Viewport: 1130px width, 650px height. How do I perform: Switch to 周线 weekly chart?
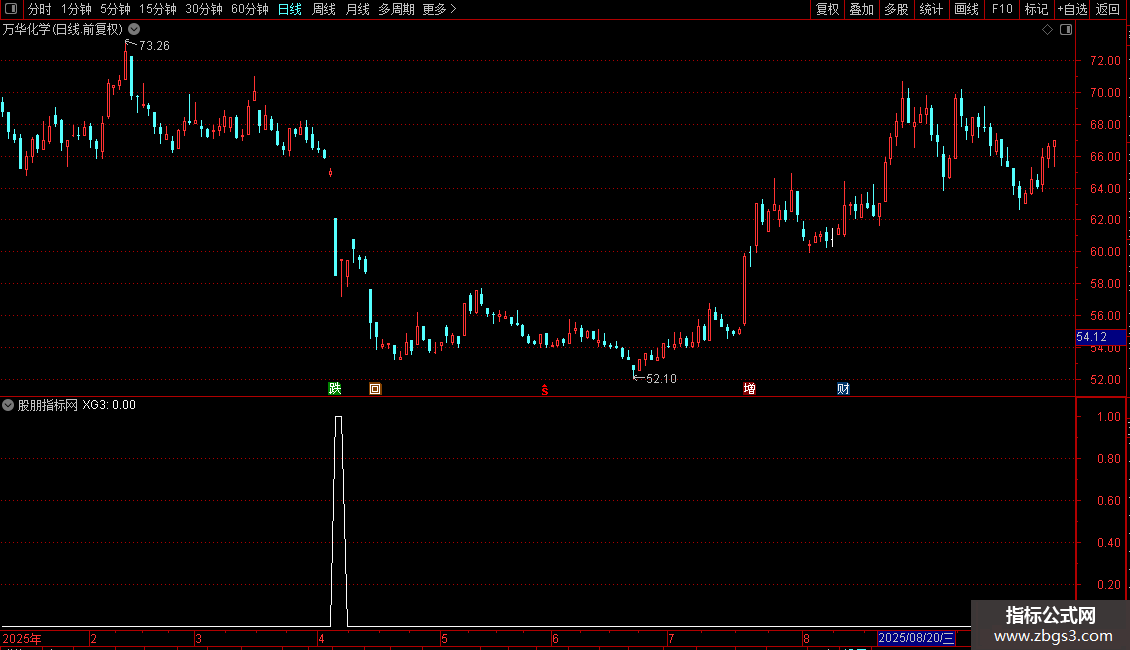(324, 9)
